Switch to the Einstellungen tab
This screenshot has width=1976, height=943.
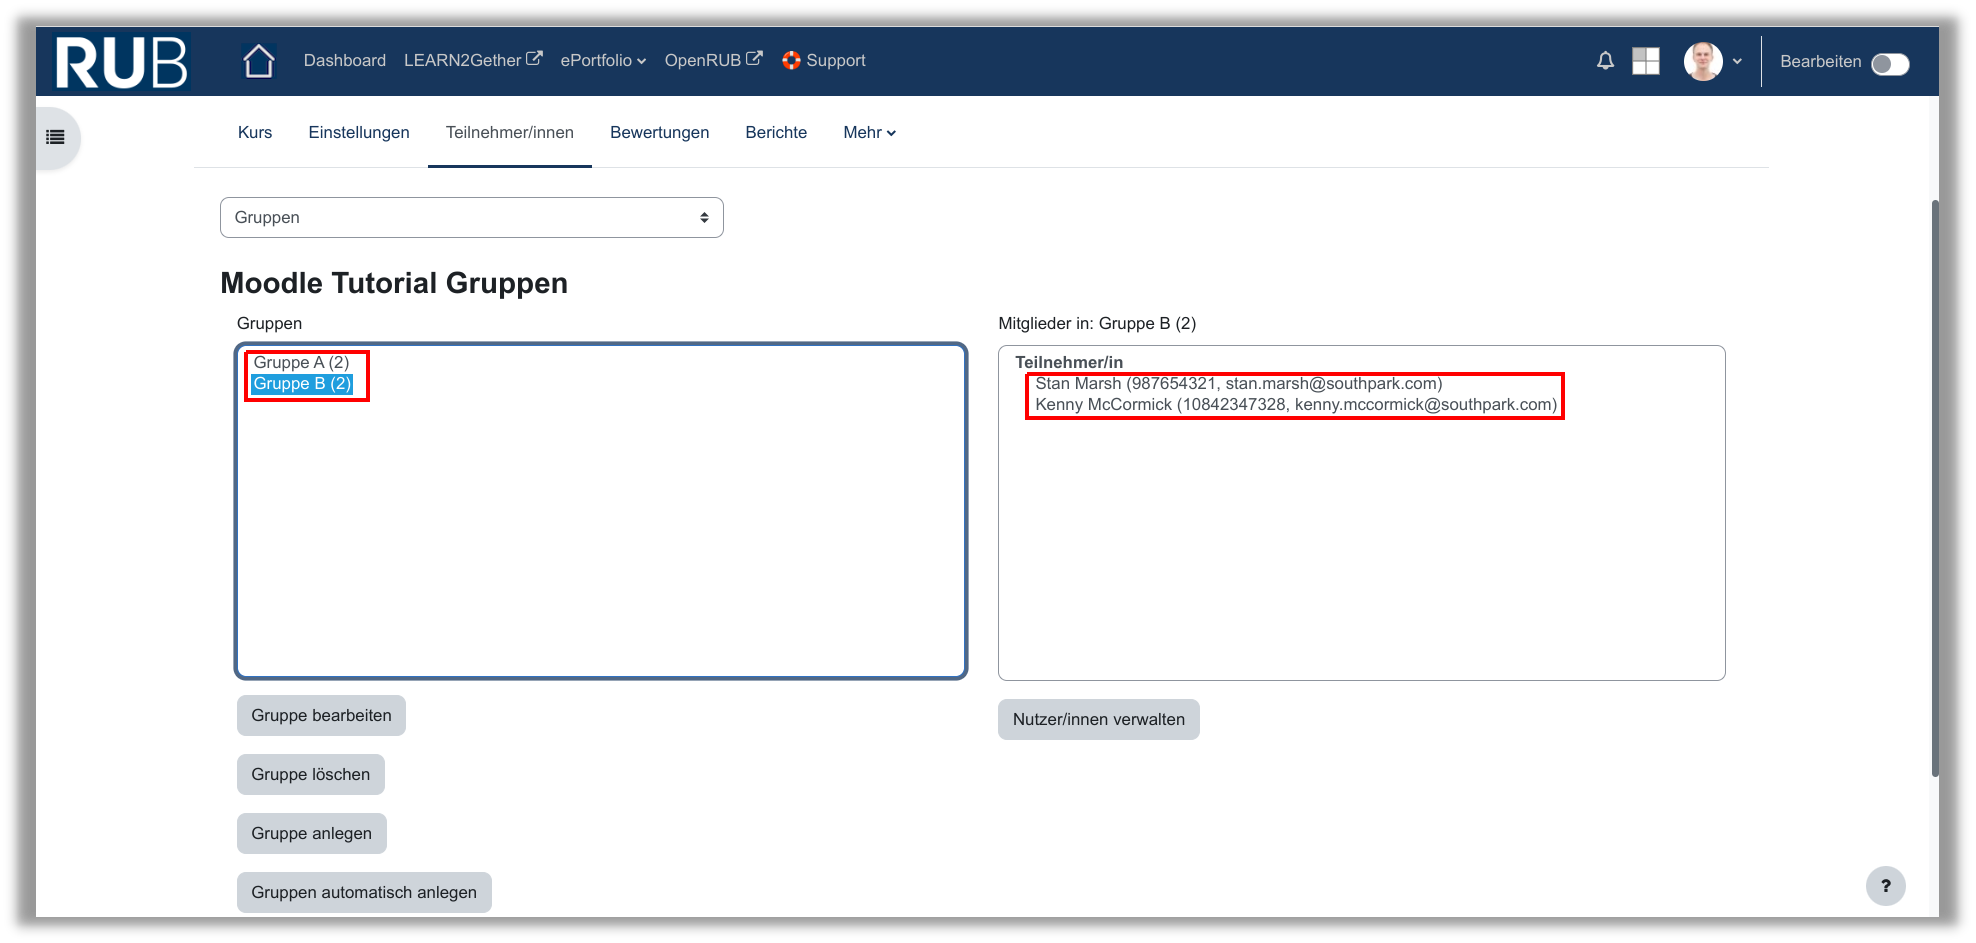(x=359, y=133)
